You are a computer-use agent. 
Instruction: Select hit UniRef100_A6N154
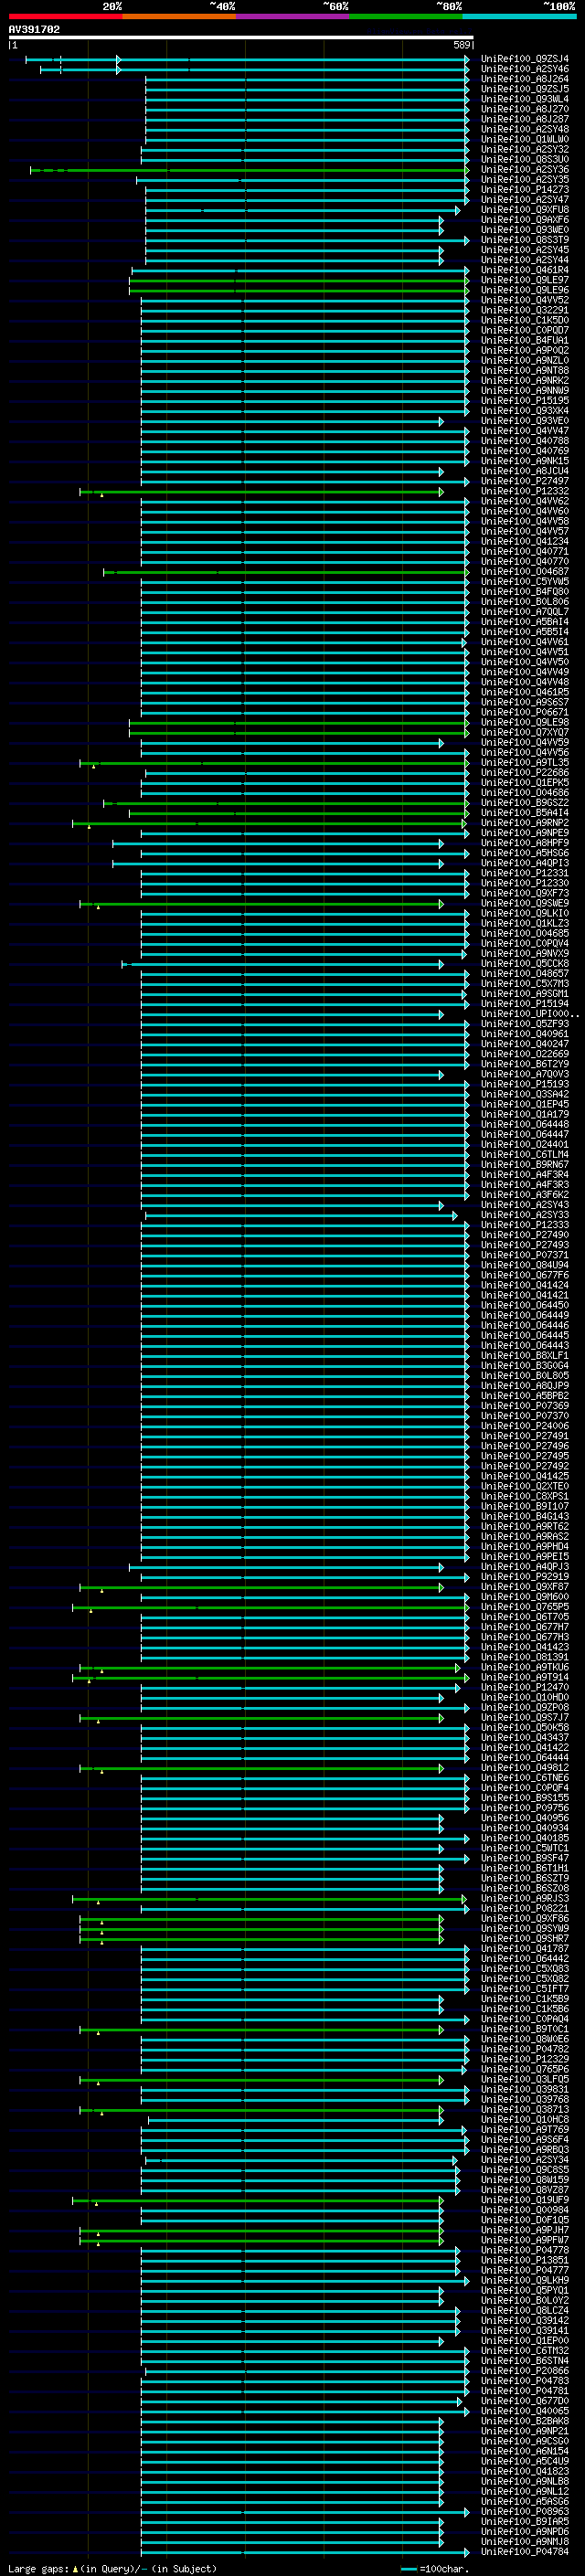click(525, 2451)
